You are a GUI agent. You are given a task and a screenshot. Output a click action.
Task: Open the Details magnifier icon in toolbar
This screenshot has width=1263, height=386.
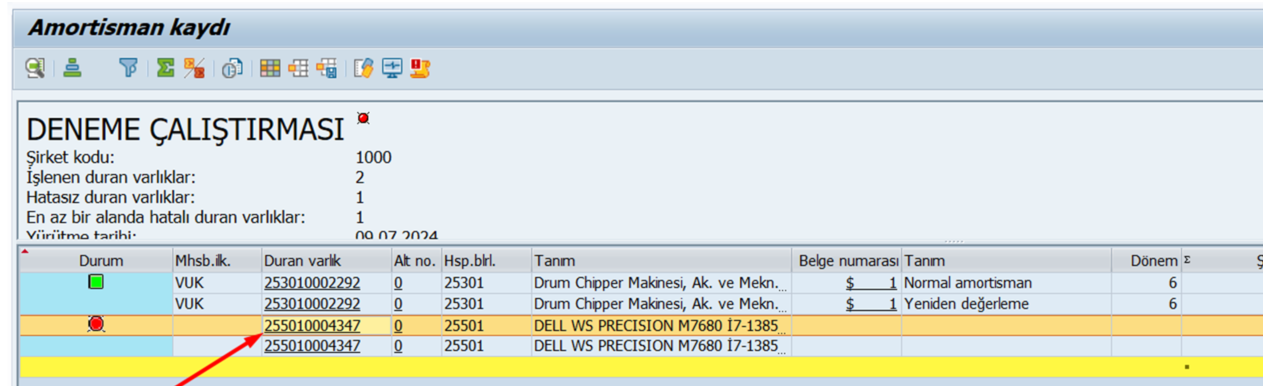coord(35,68)
